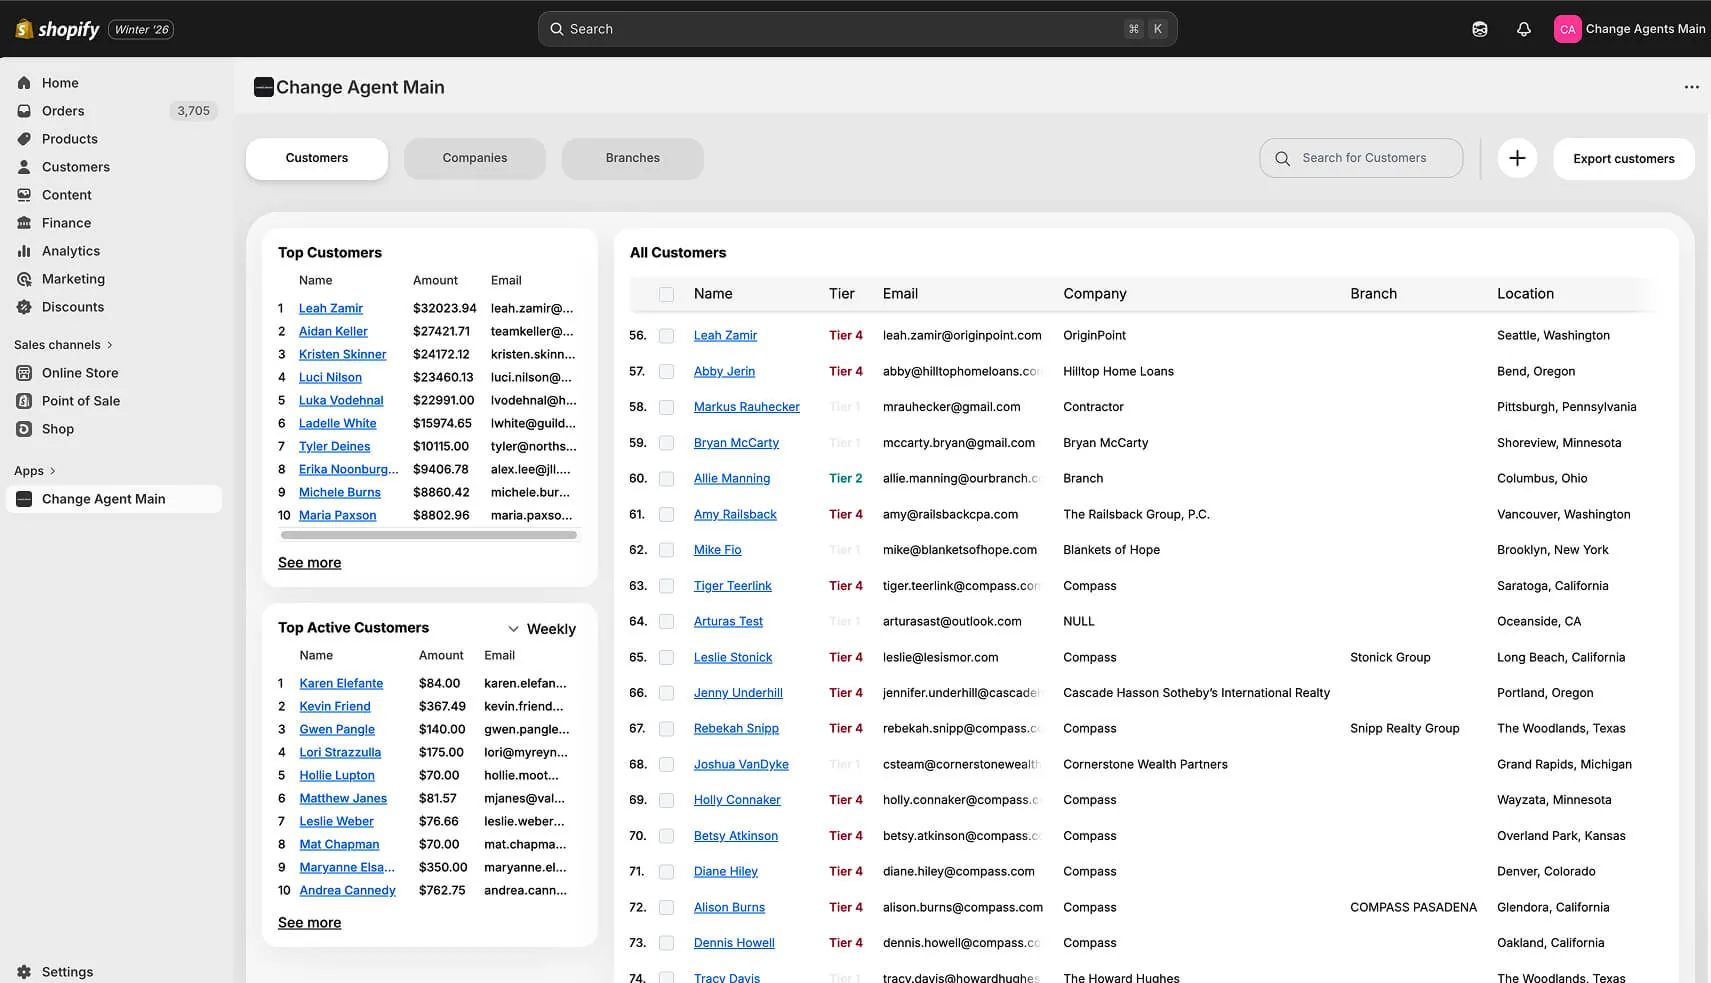
Task: Click the Change Agent Main app icon in sidebar
Action: pos(24,499)
